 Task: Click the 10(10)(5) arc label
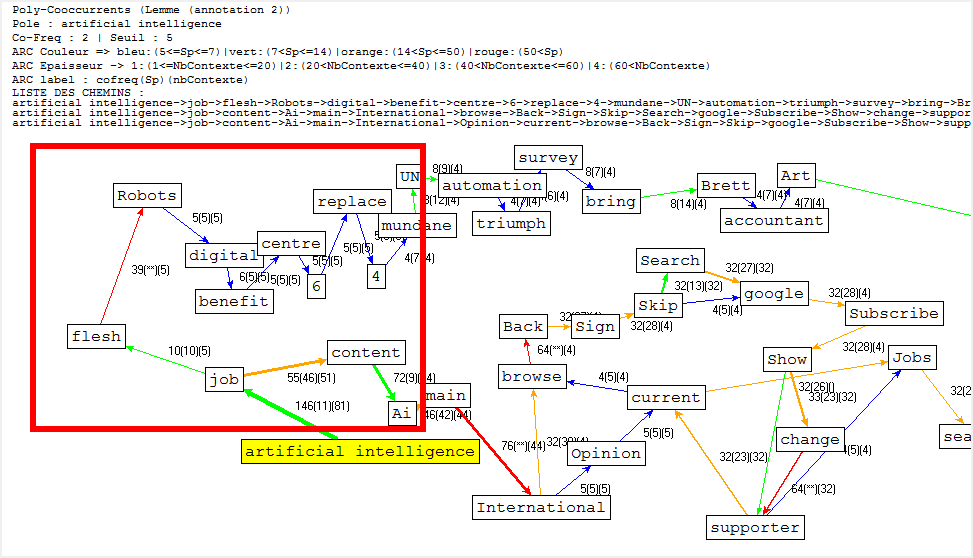[x=189, y=351]
